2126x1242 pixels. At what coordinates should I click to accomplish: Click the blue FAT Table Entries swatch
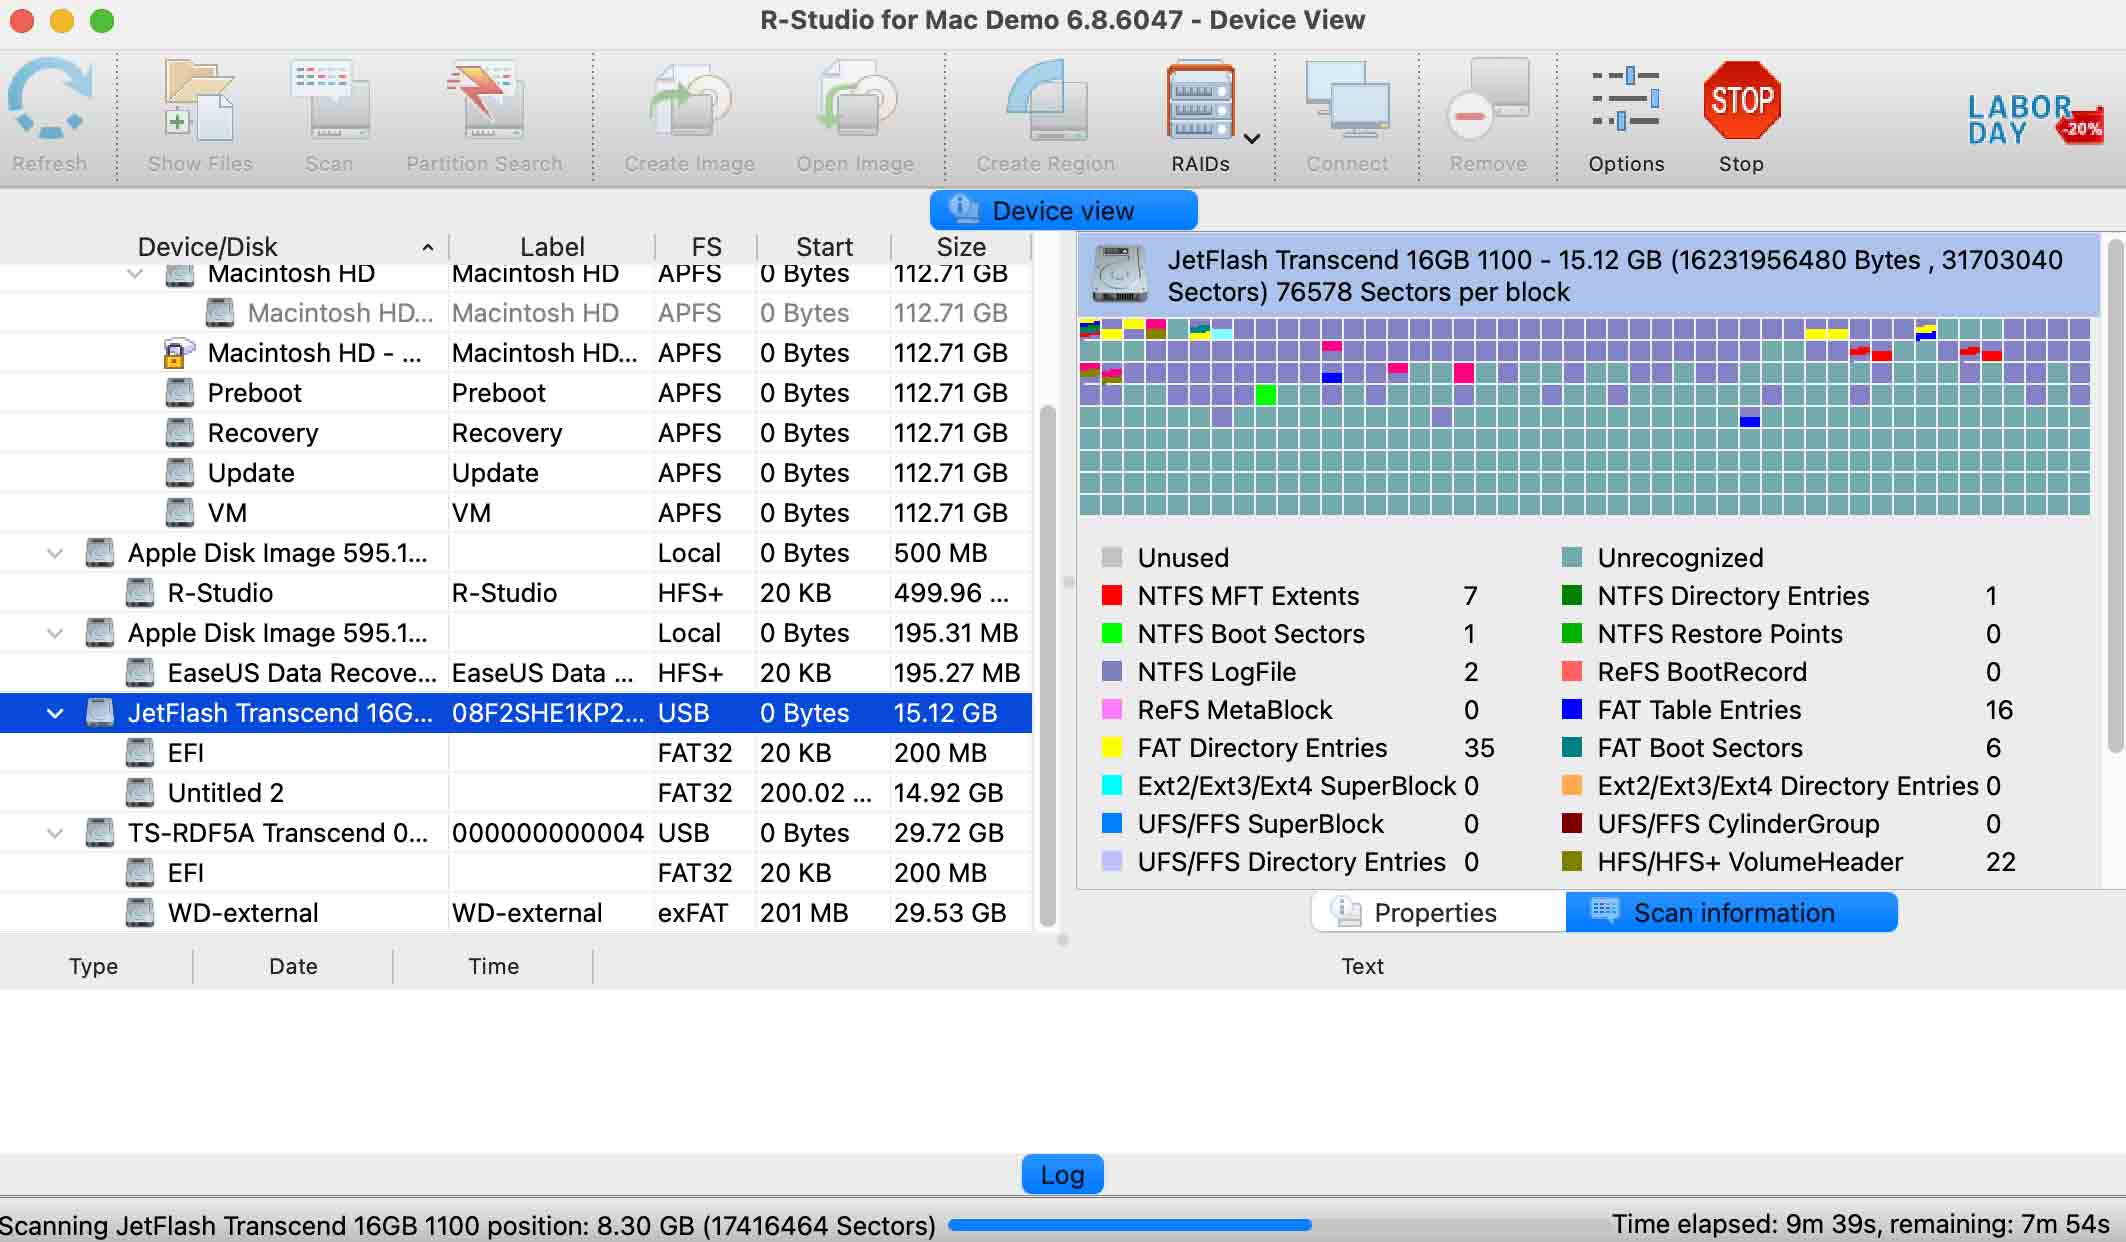[1571, 709]
